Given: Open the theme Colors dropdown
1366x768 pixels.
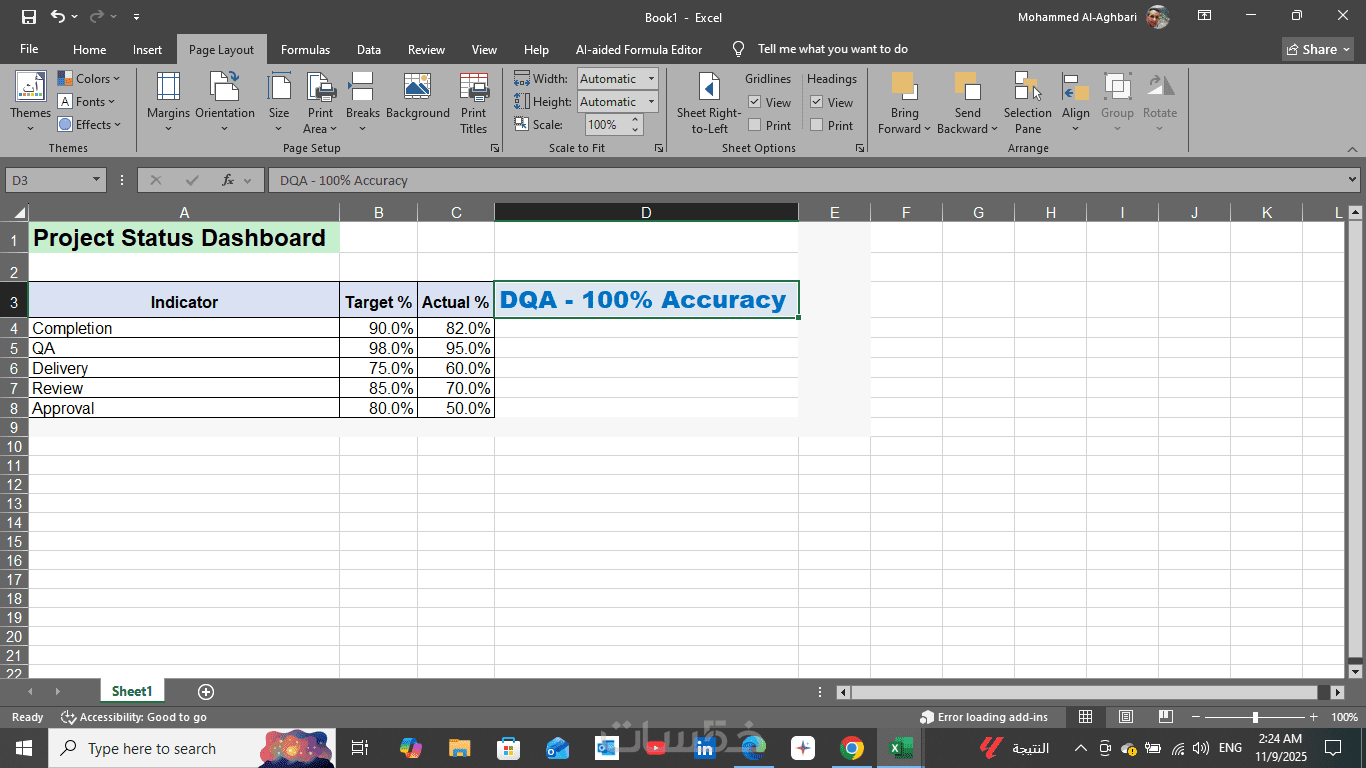Looking at the screenshot, I should pos(89,78).
